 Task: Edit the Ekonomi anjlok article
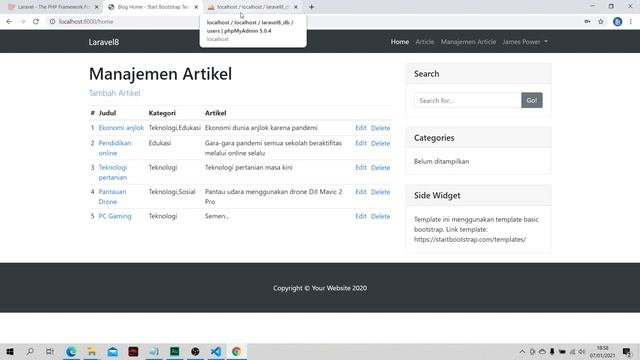pyautogui.click(x=361, y=128)
